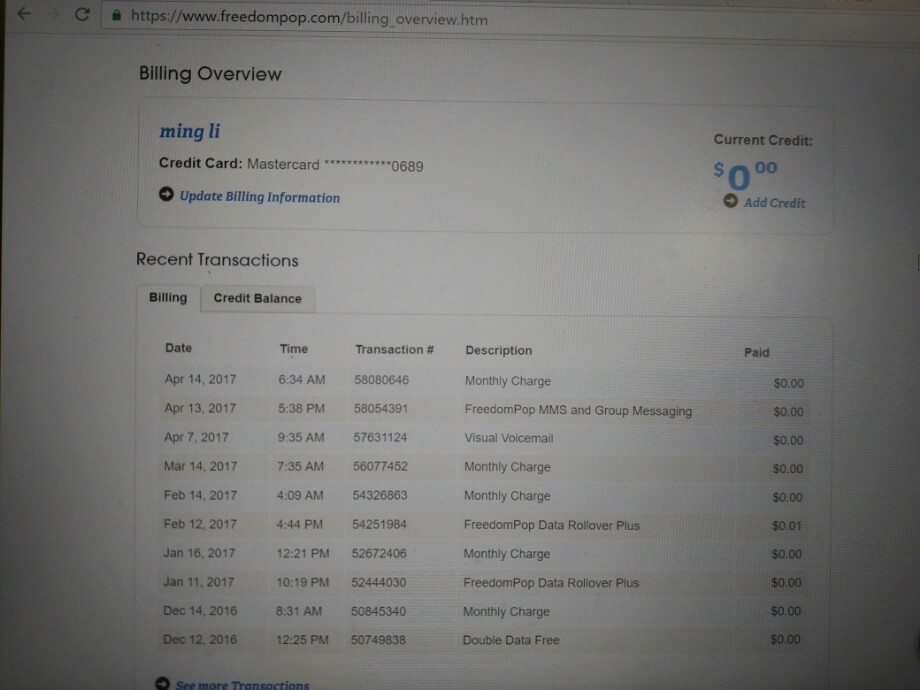Click the Billing Overview heading

[210, 74]
